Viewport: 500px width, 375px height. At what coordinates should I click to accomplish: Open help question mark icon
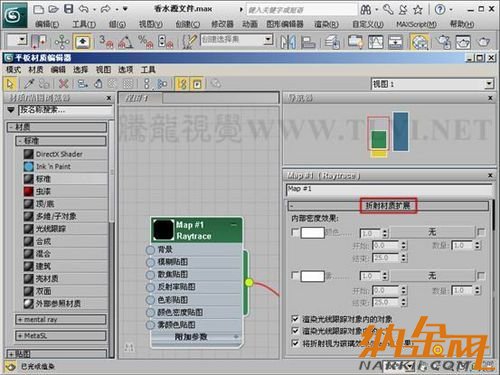coord(440,9)
